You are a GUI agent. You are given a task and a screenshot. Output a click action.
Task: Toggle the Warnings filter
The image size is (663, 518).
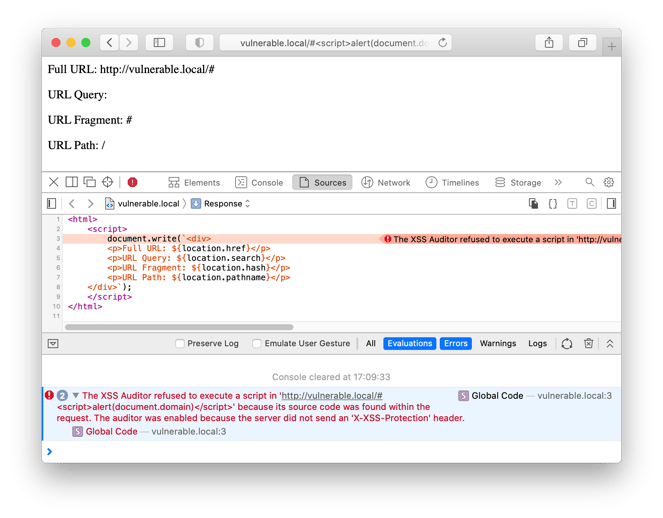(498, 344)
